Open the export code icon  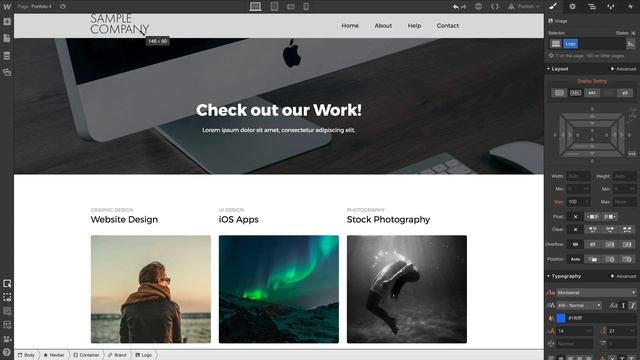[495, 7]
